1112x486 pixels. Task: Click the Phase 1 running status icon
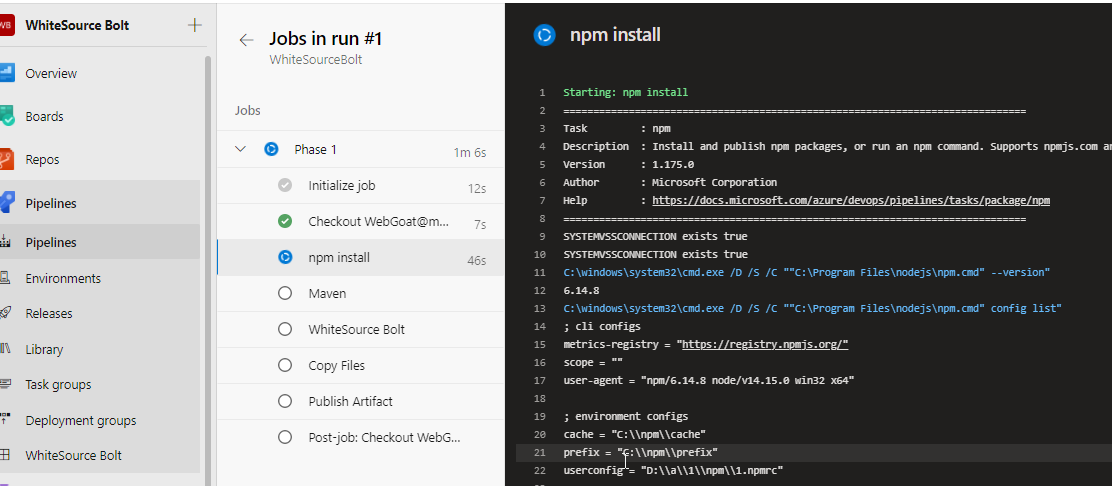click(271, 149)
